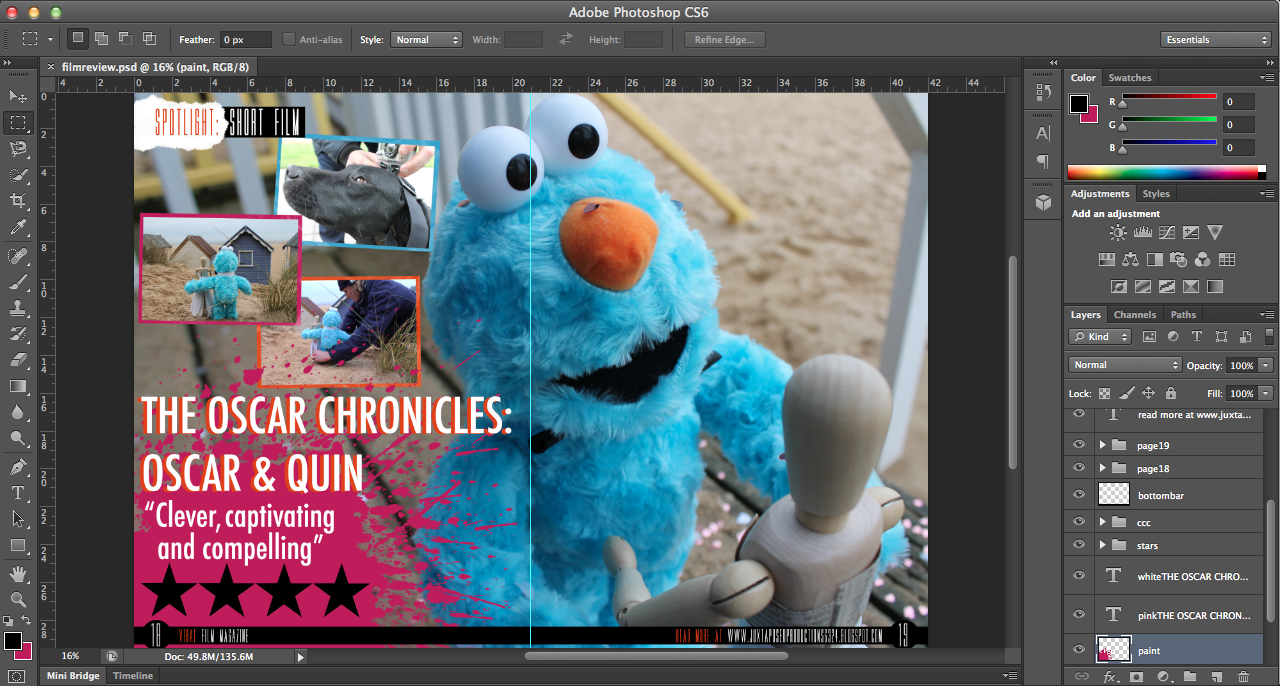Open the Essentials workspace dropdown
Image resolution: width=1280 pixels, height=686 pixels.
(x=1216, y=40)
